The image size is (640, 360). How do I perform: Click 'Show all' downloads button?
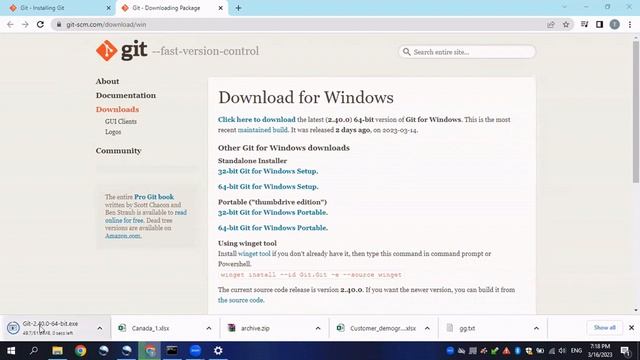[604, 328]
